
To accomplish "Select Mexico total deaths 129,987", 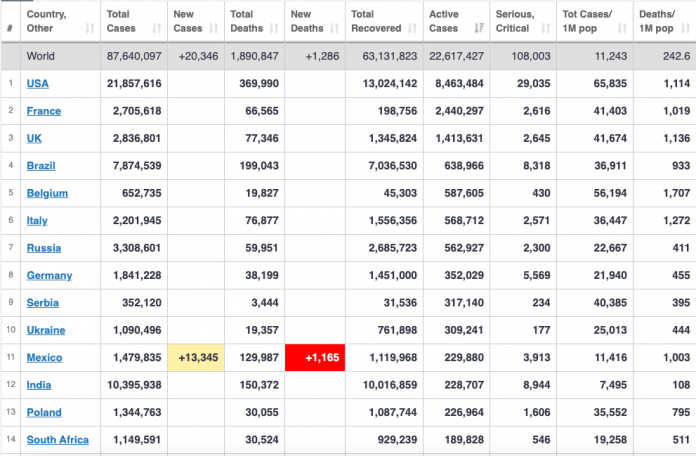I will pos(259,357).
